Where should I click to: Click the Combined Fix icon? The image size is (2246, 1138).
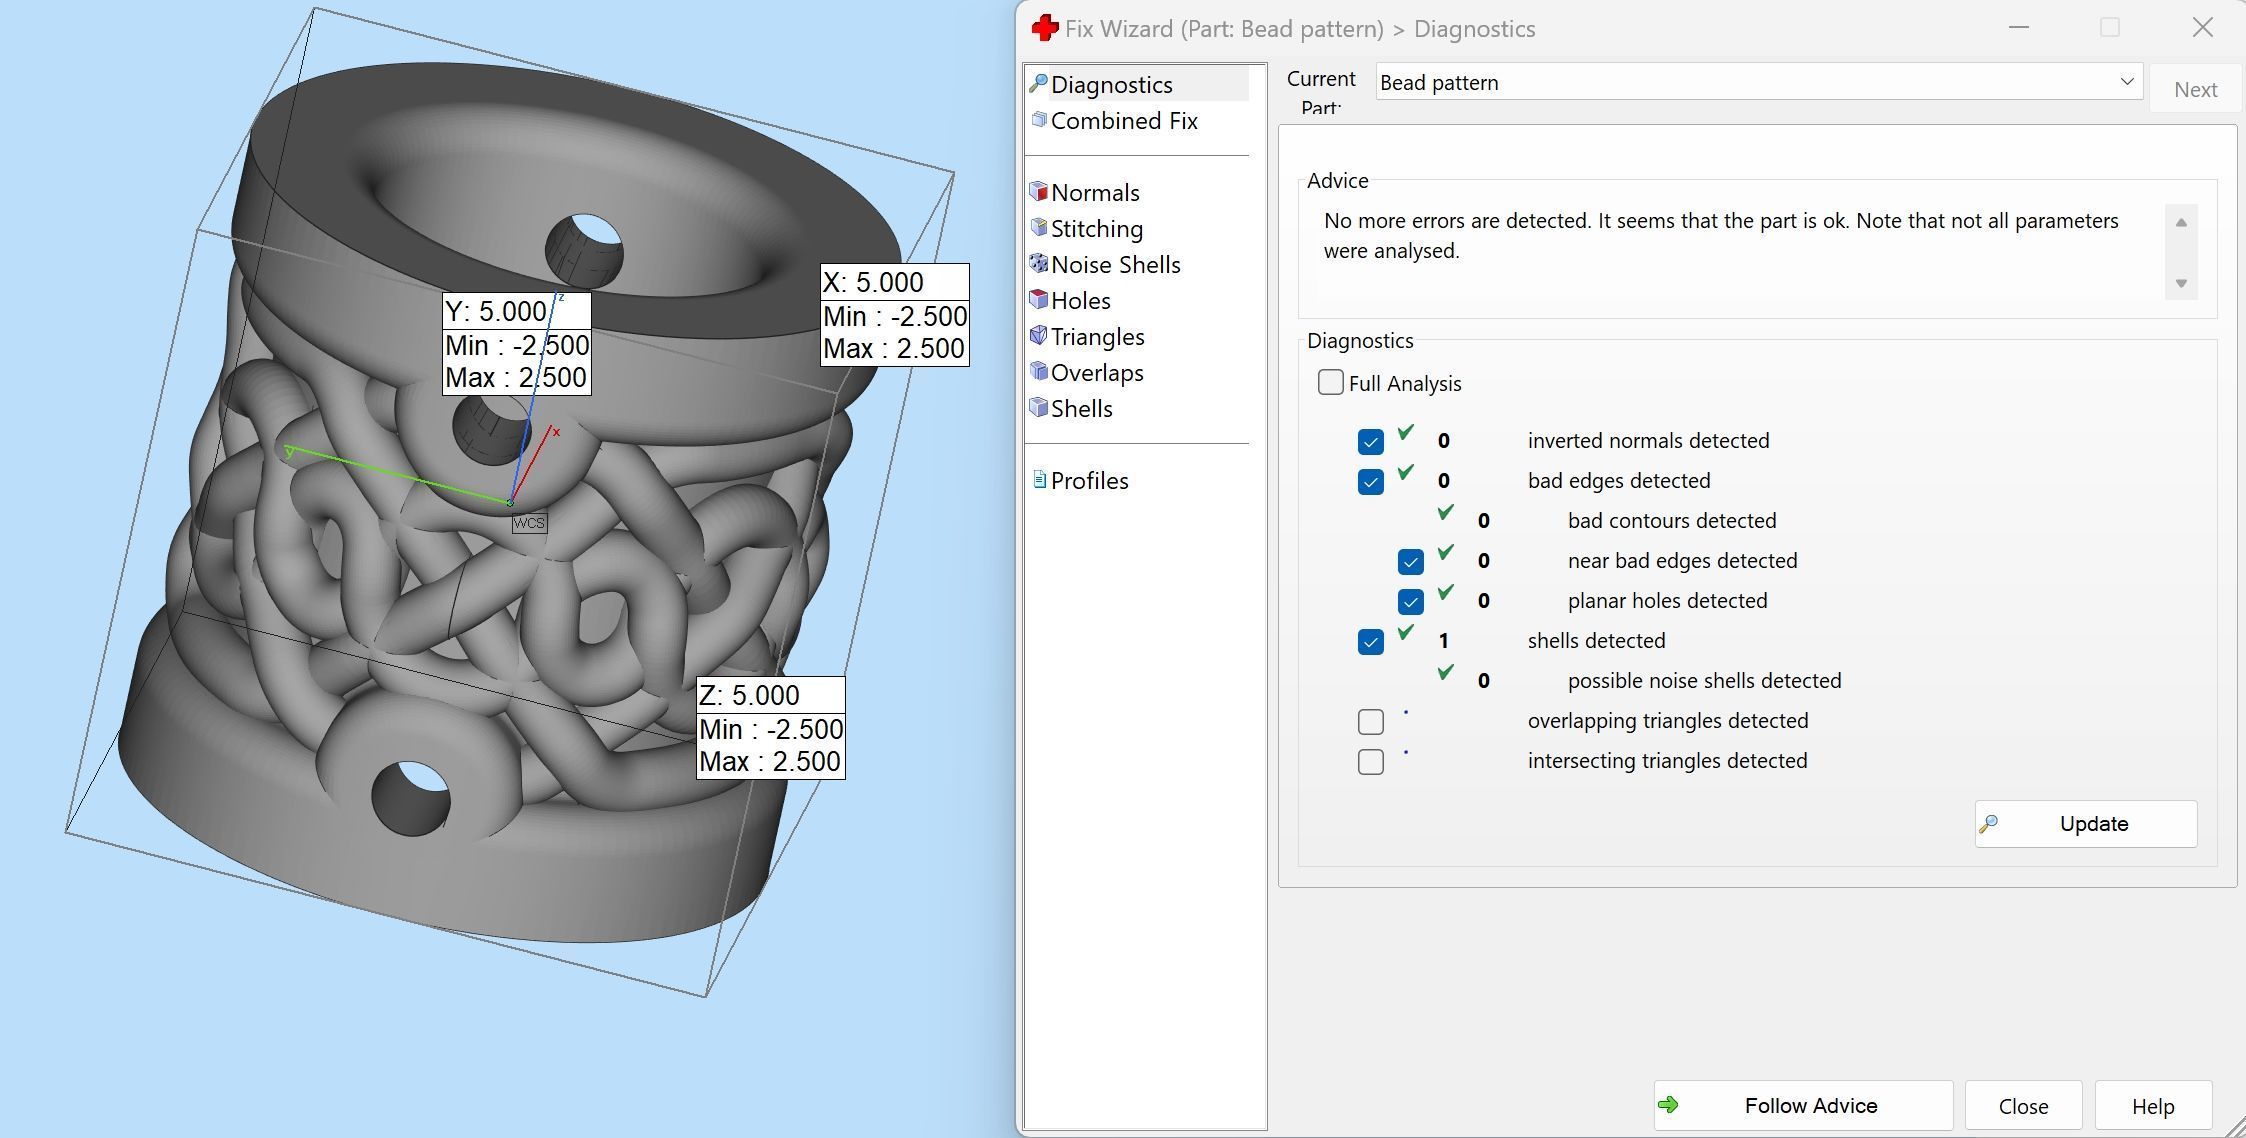click(1039, 119)
